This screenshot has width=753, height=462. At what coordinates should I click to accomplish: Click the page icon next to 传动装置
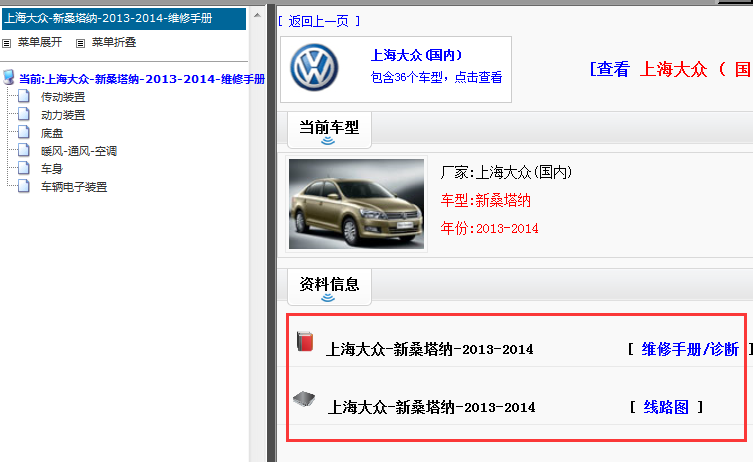[x=24, y=97]
